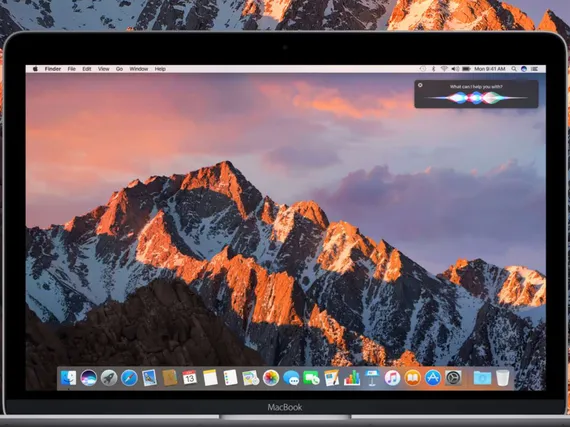Open the Calendar app showing 13
The height and width of the screenshot is (427, 570).
190,378
